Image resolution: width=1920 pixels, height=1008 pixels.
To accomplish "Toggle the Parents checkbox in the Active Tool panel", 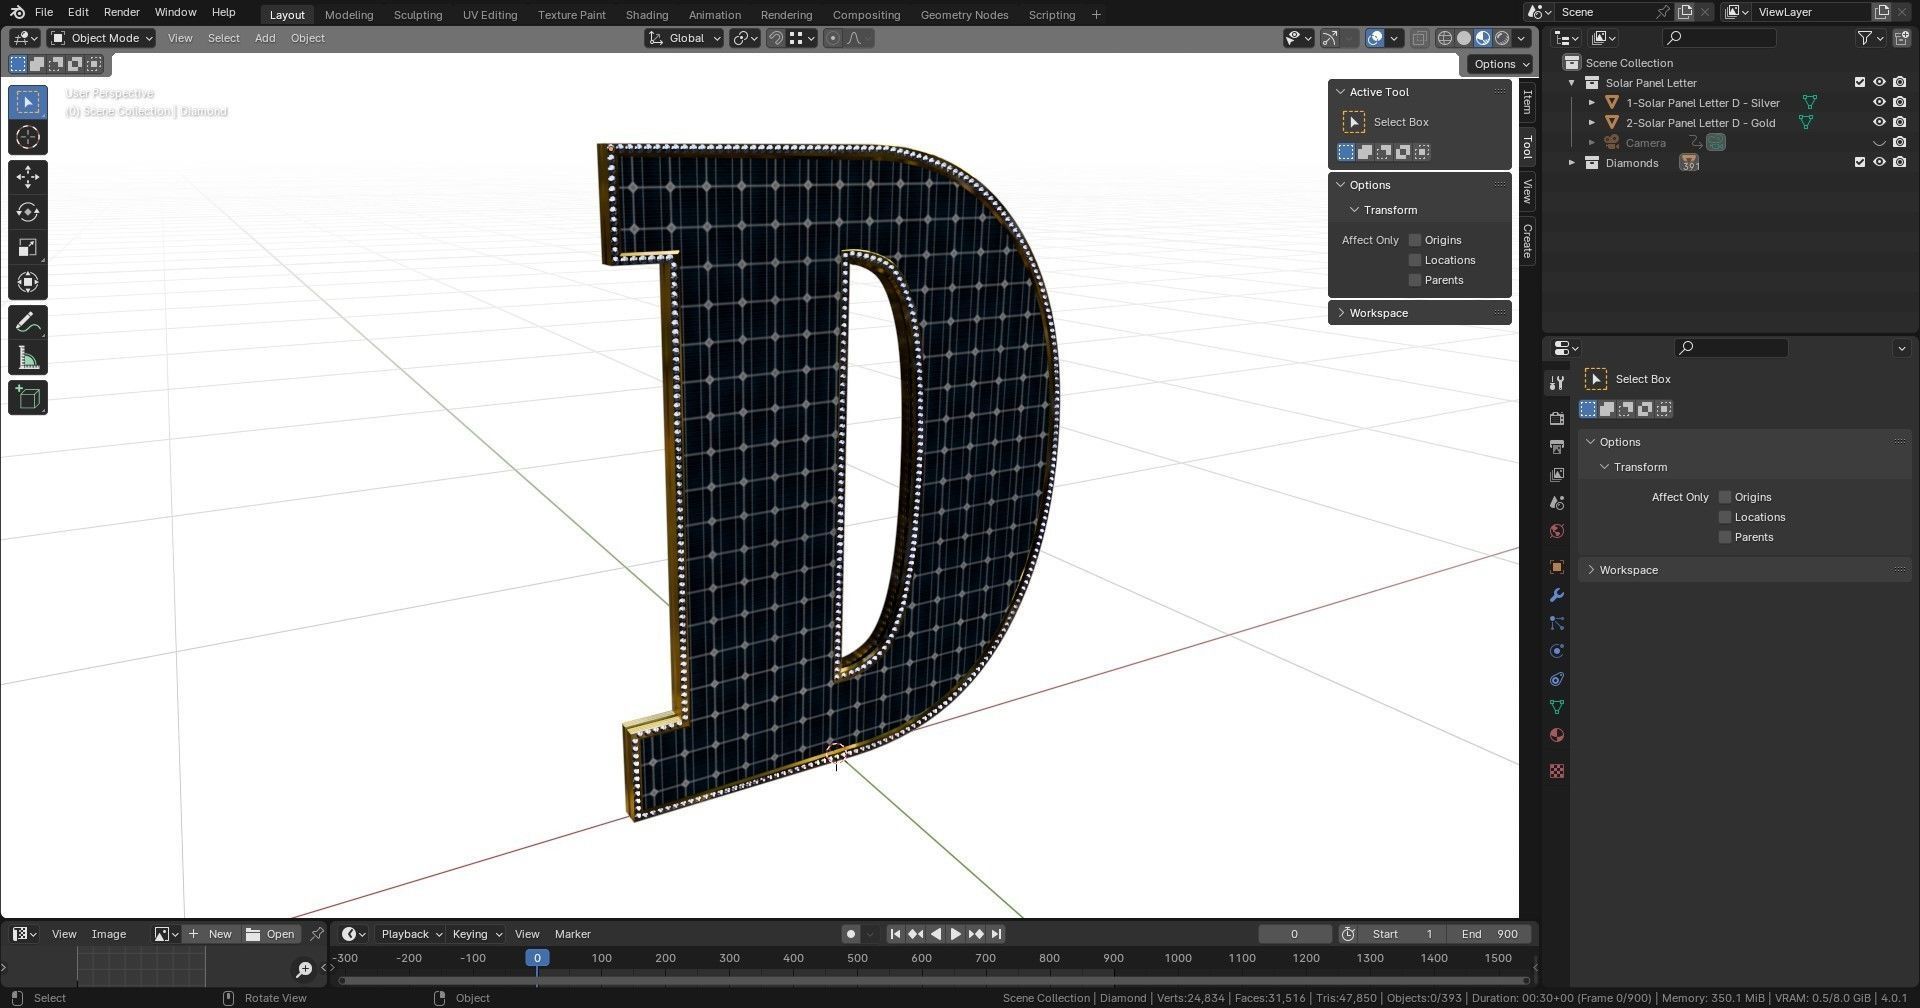I will coord(1415,280).
